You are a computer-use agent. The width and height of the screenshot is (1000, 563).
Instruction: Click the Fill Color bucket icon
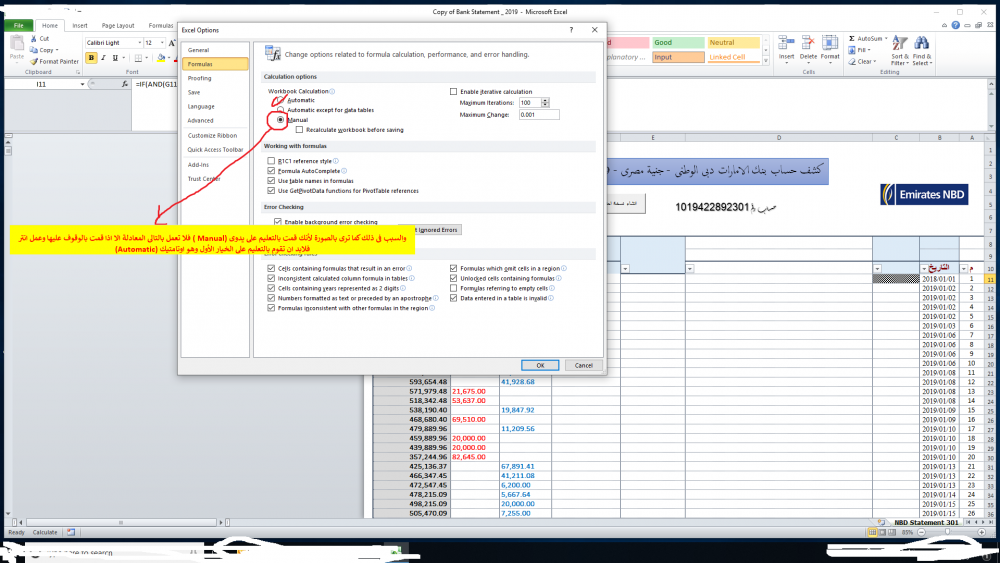click(x=161, y=58)
